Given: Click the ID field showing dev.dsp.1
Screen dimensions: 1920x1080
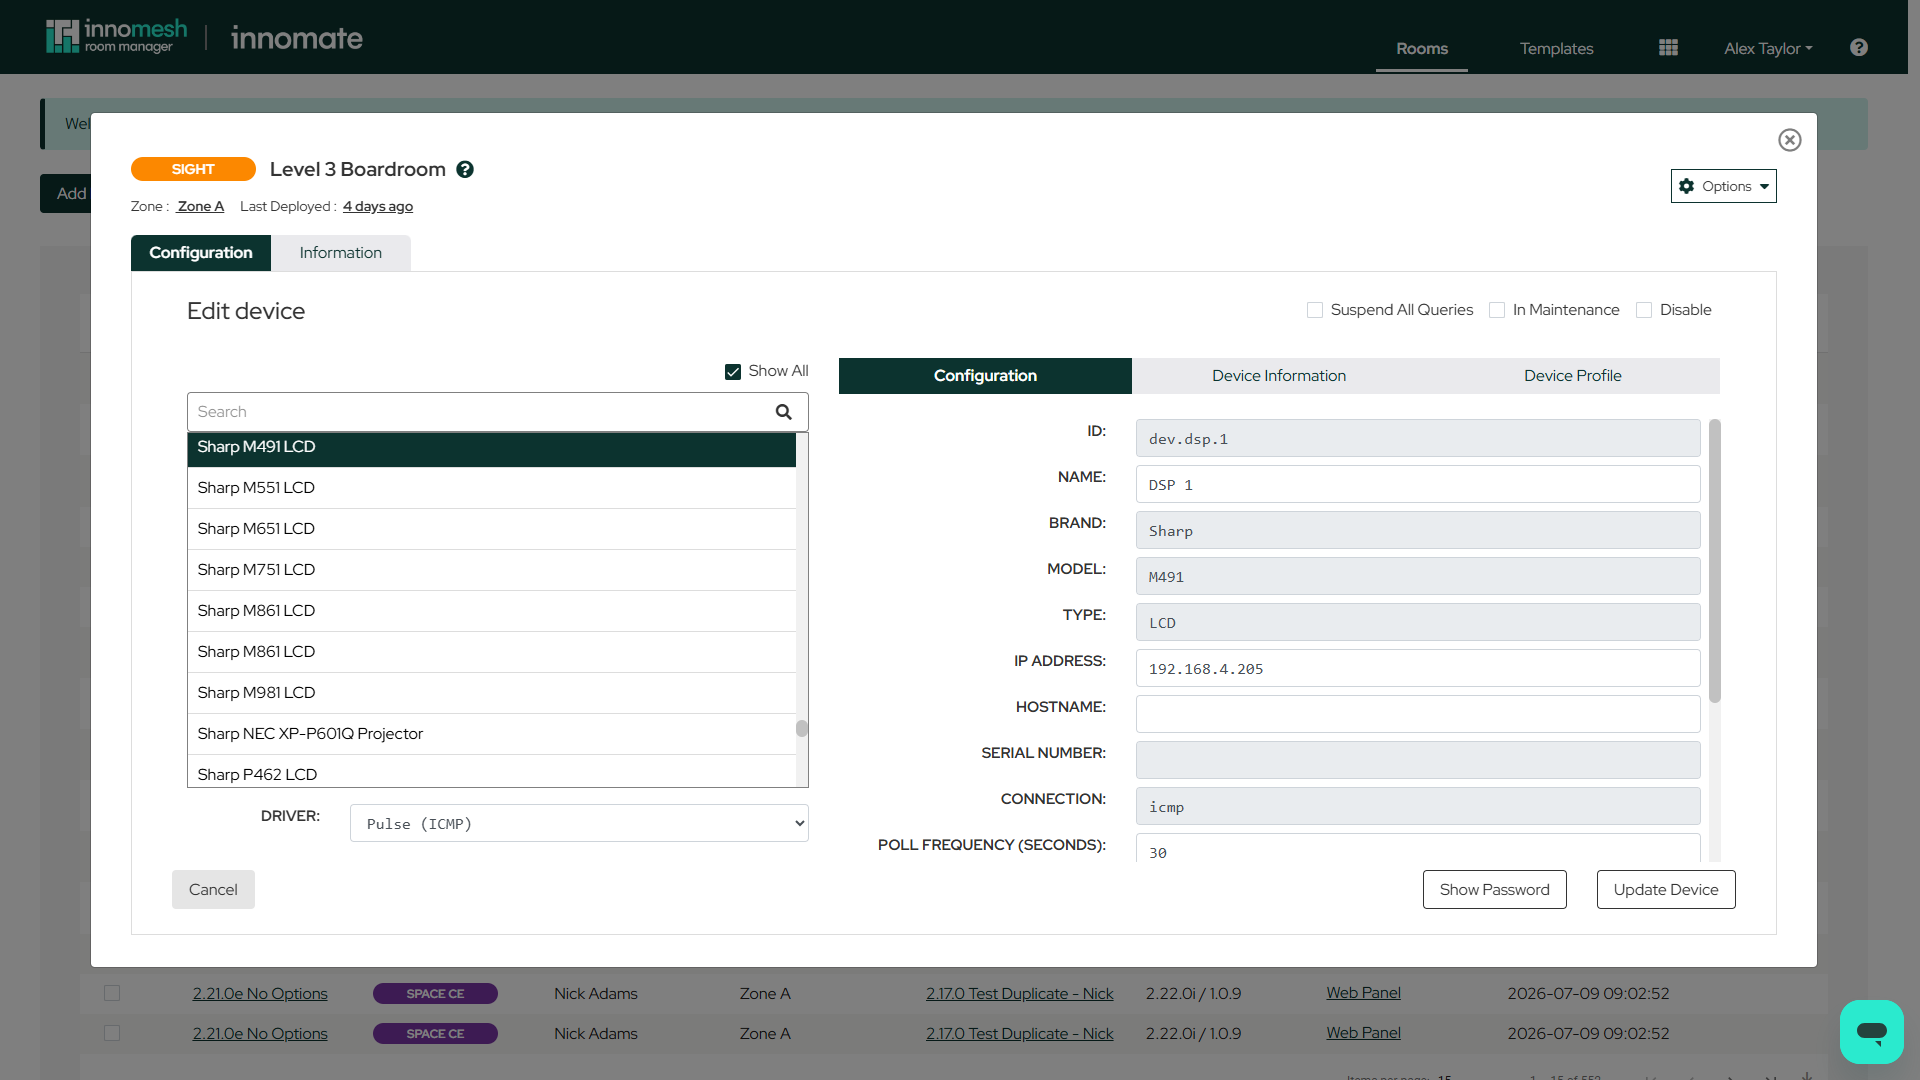Looking at the screenshot, I should (x=1418, y=438).
